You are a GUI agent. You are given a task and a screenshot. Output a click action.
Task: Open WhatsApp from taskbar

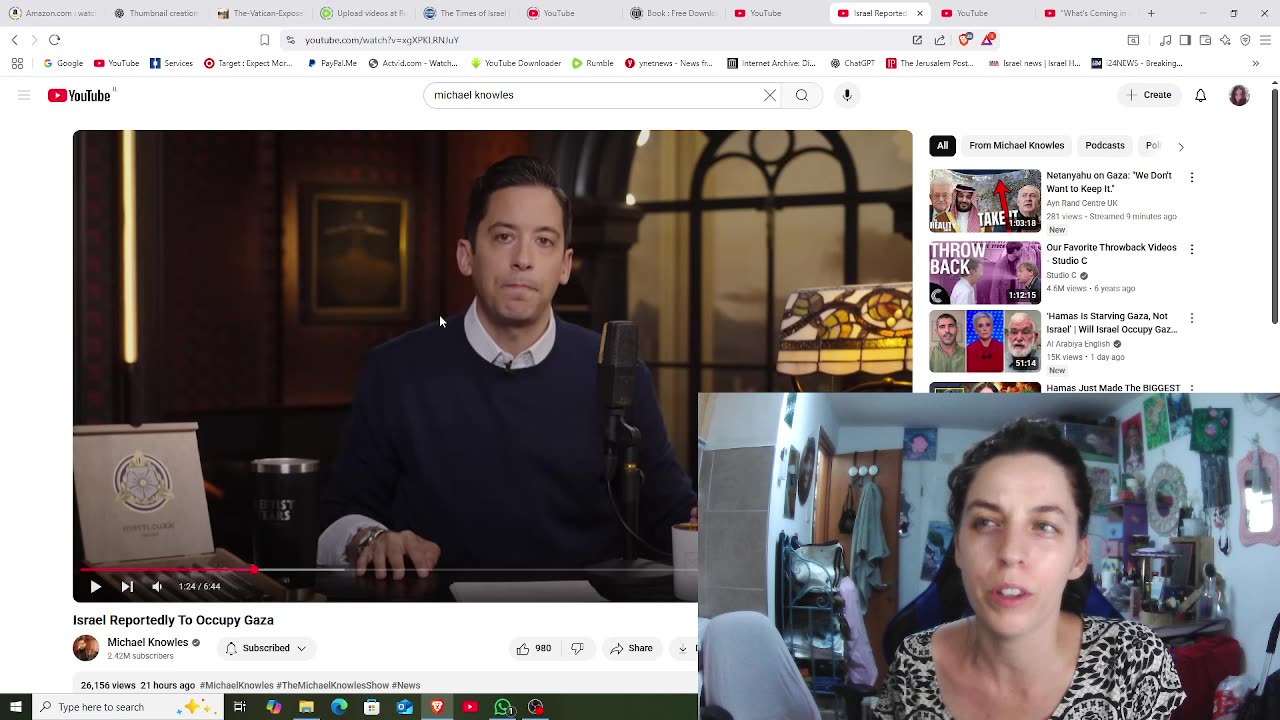pos(503,707)
